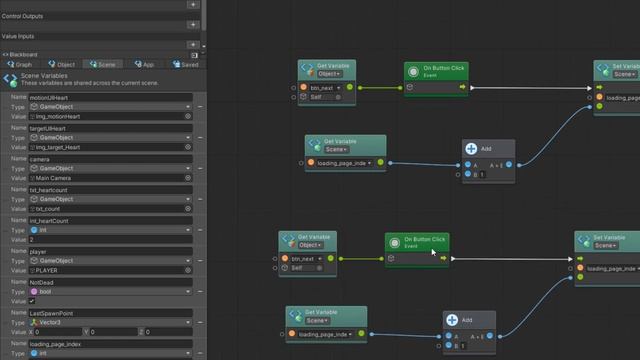
Task: Click the sum output port of upper Add node
Action: pos(509,164)
